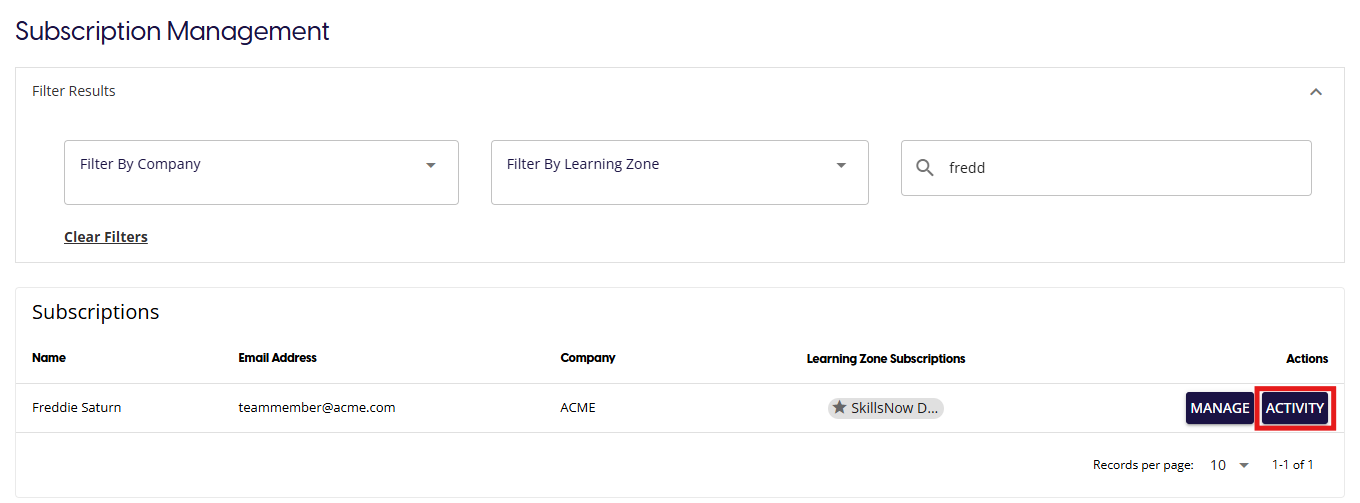Click the Name column header

(49, 358)
